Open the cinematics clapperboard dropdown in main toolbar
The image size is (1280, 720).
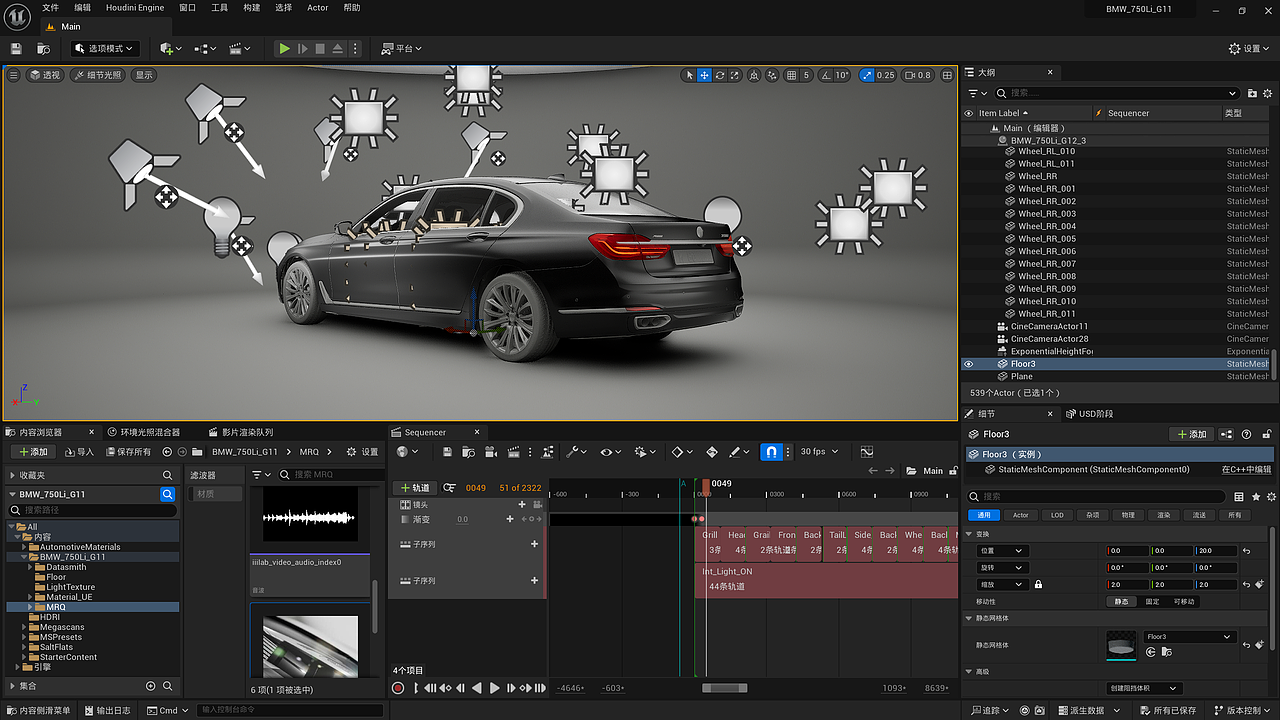click(x=240, y=48)
